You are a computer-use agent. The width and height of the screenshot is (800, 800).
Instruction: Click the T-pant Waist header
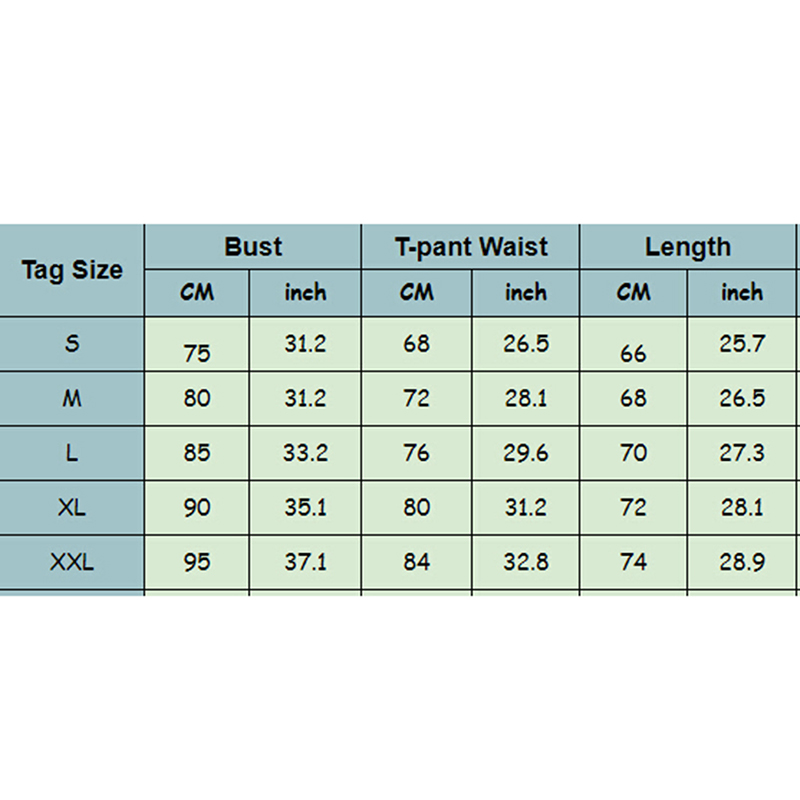tap(471, 247)
